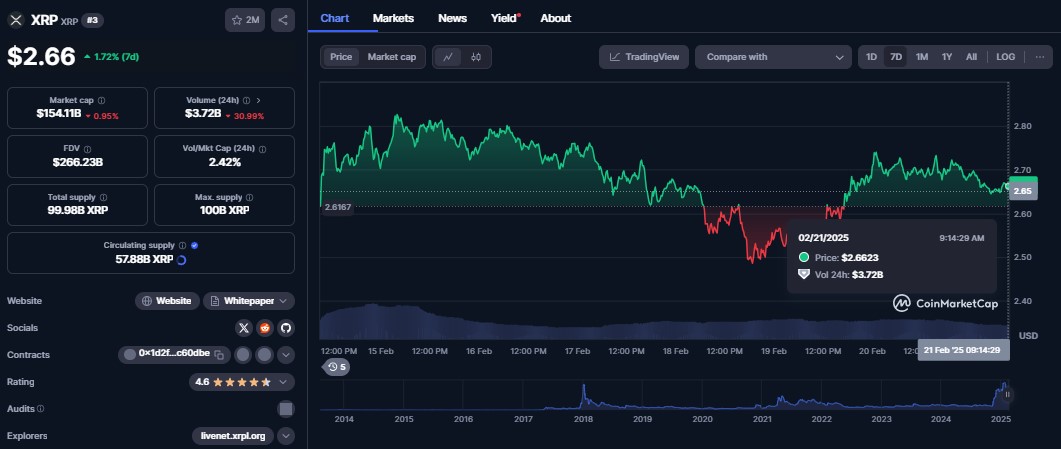
Task: Expand the 4.6 Rating dropdown
Action: tap(242, 382)
